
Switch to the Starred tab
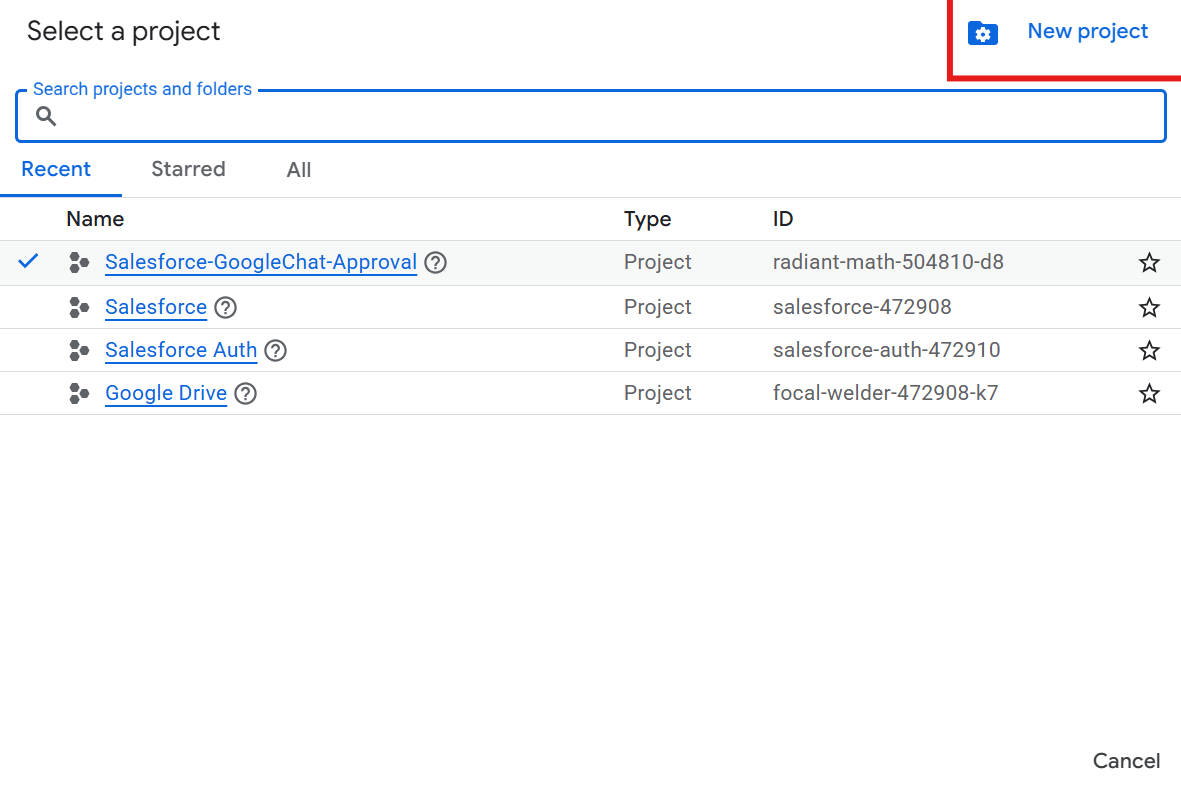pyautogui.click(x=188, y=169)
